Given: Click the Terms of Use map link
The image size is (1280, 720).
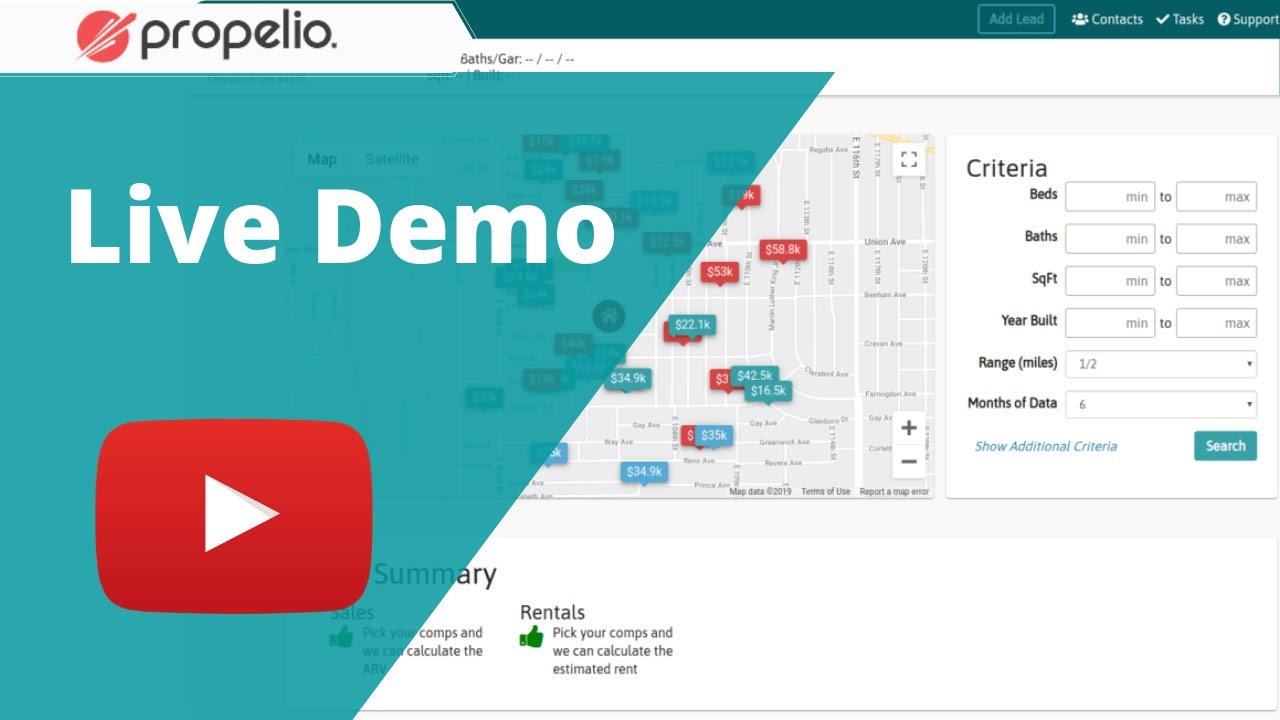Looking at the screenshot, I should click(826, 492).
